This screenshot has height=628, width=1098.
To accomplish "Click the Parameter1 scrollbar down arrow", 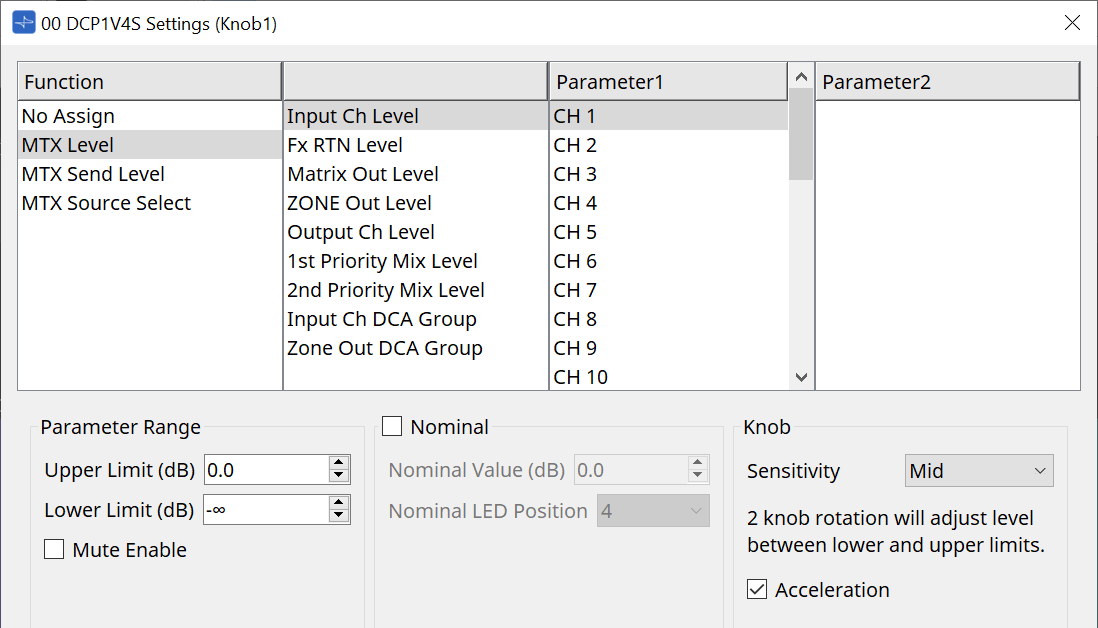I will 801,377.
